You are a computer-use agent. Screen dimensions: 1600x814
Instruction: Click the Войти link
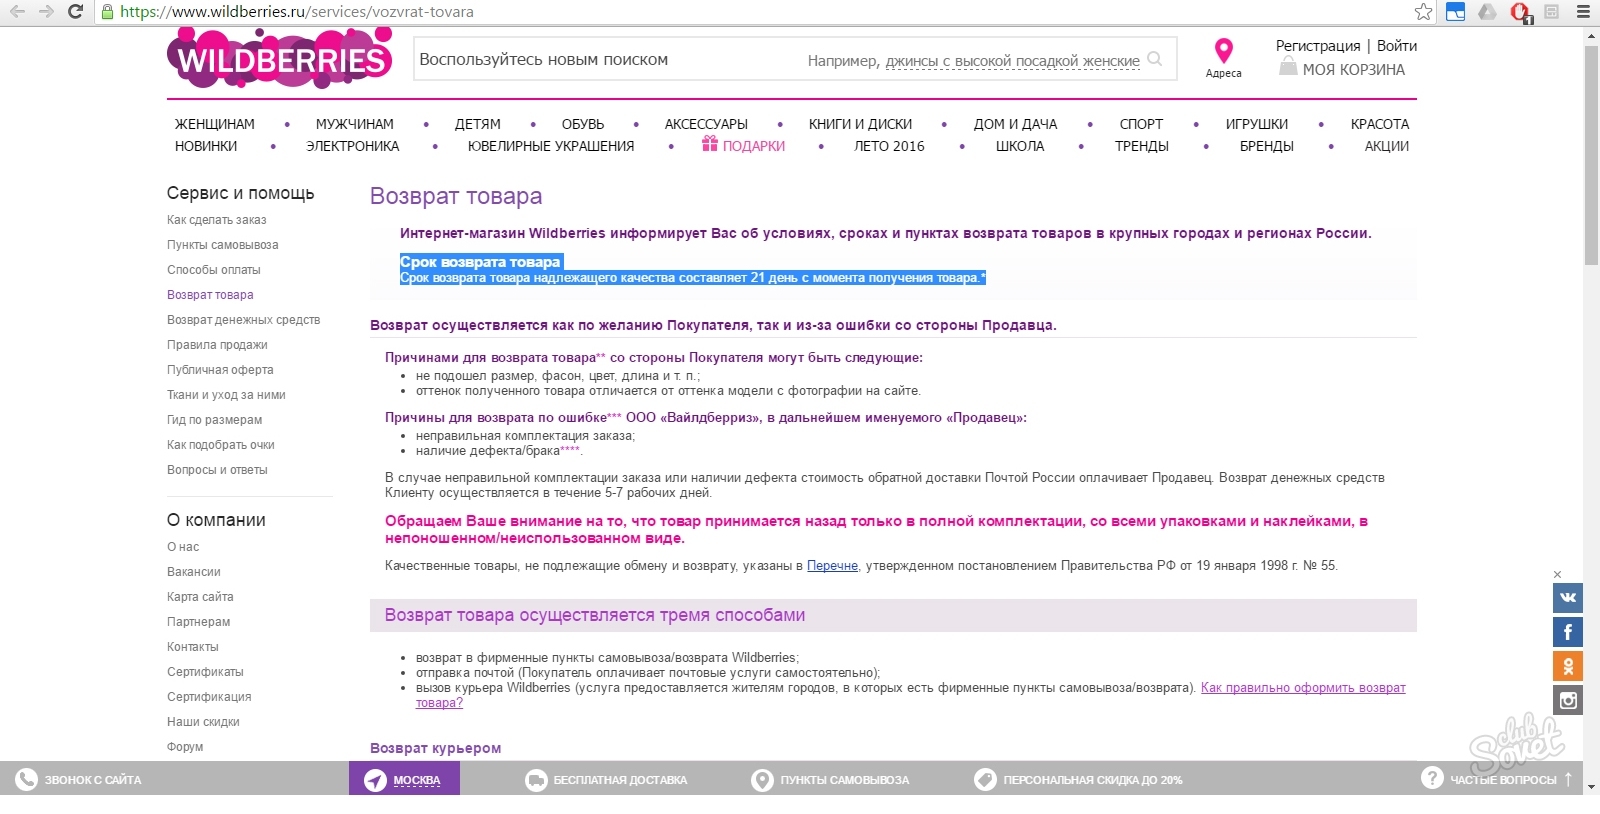click(1397, 46)
